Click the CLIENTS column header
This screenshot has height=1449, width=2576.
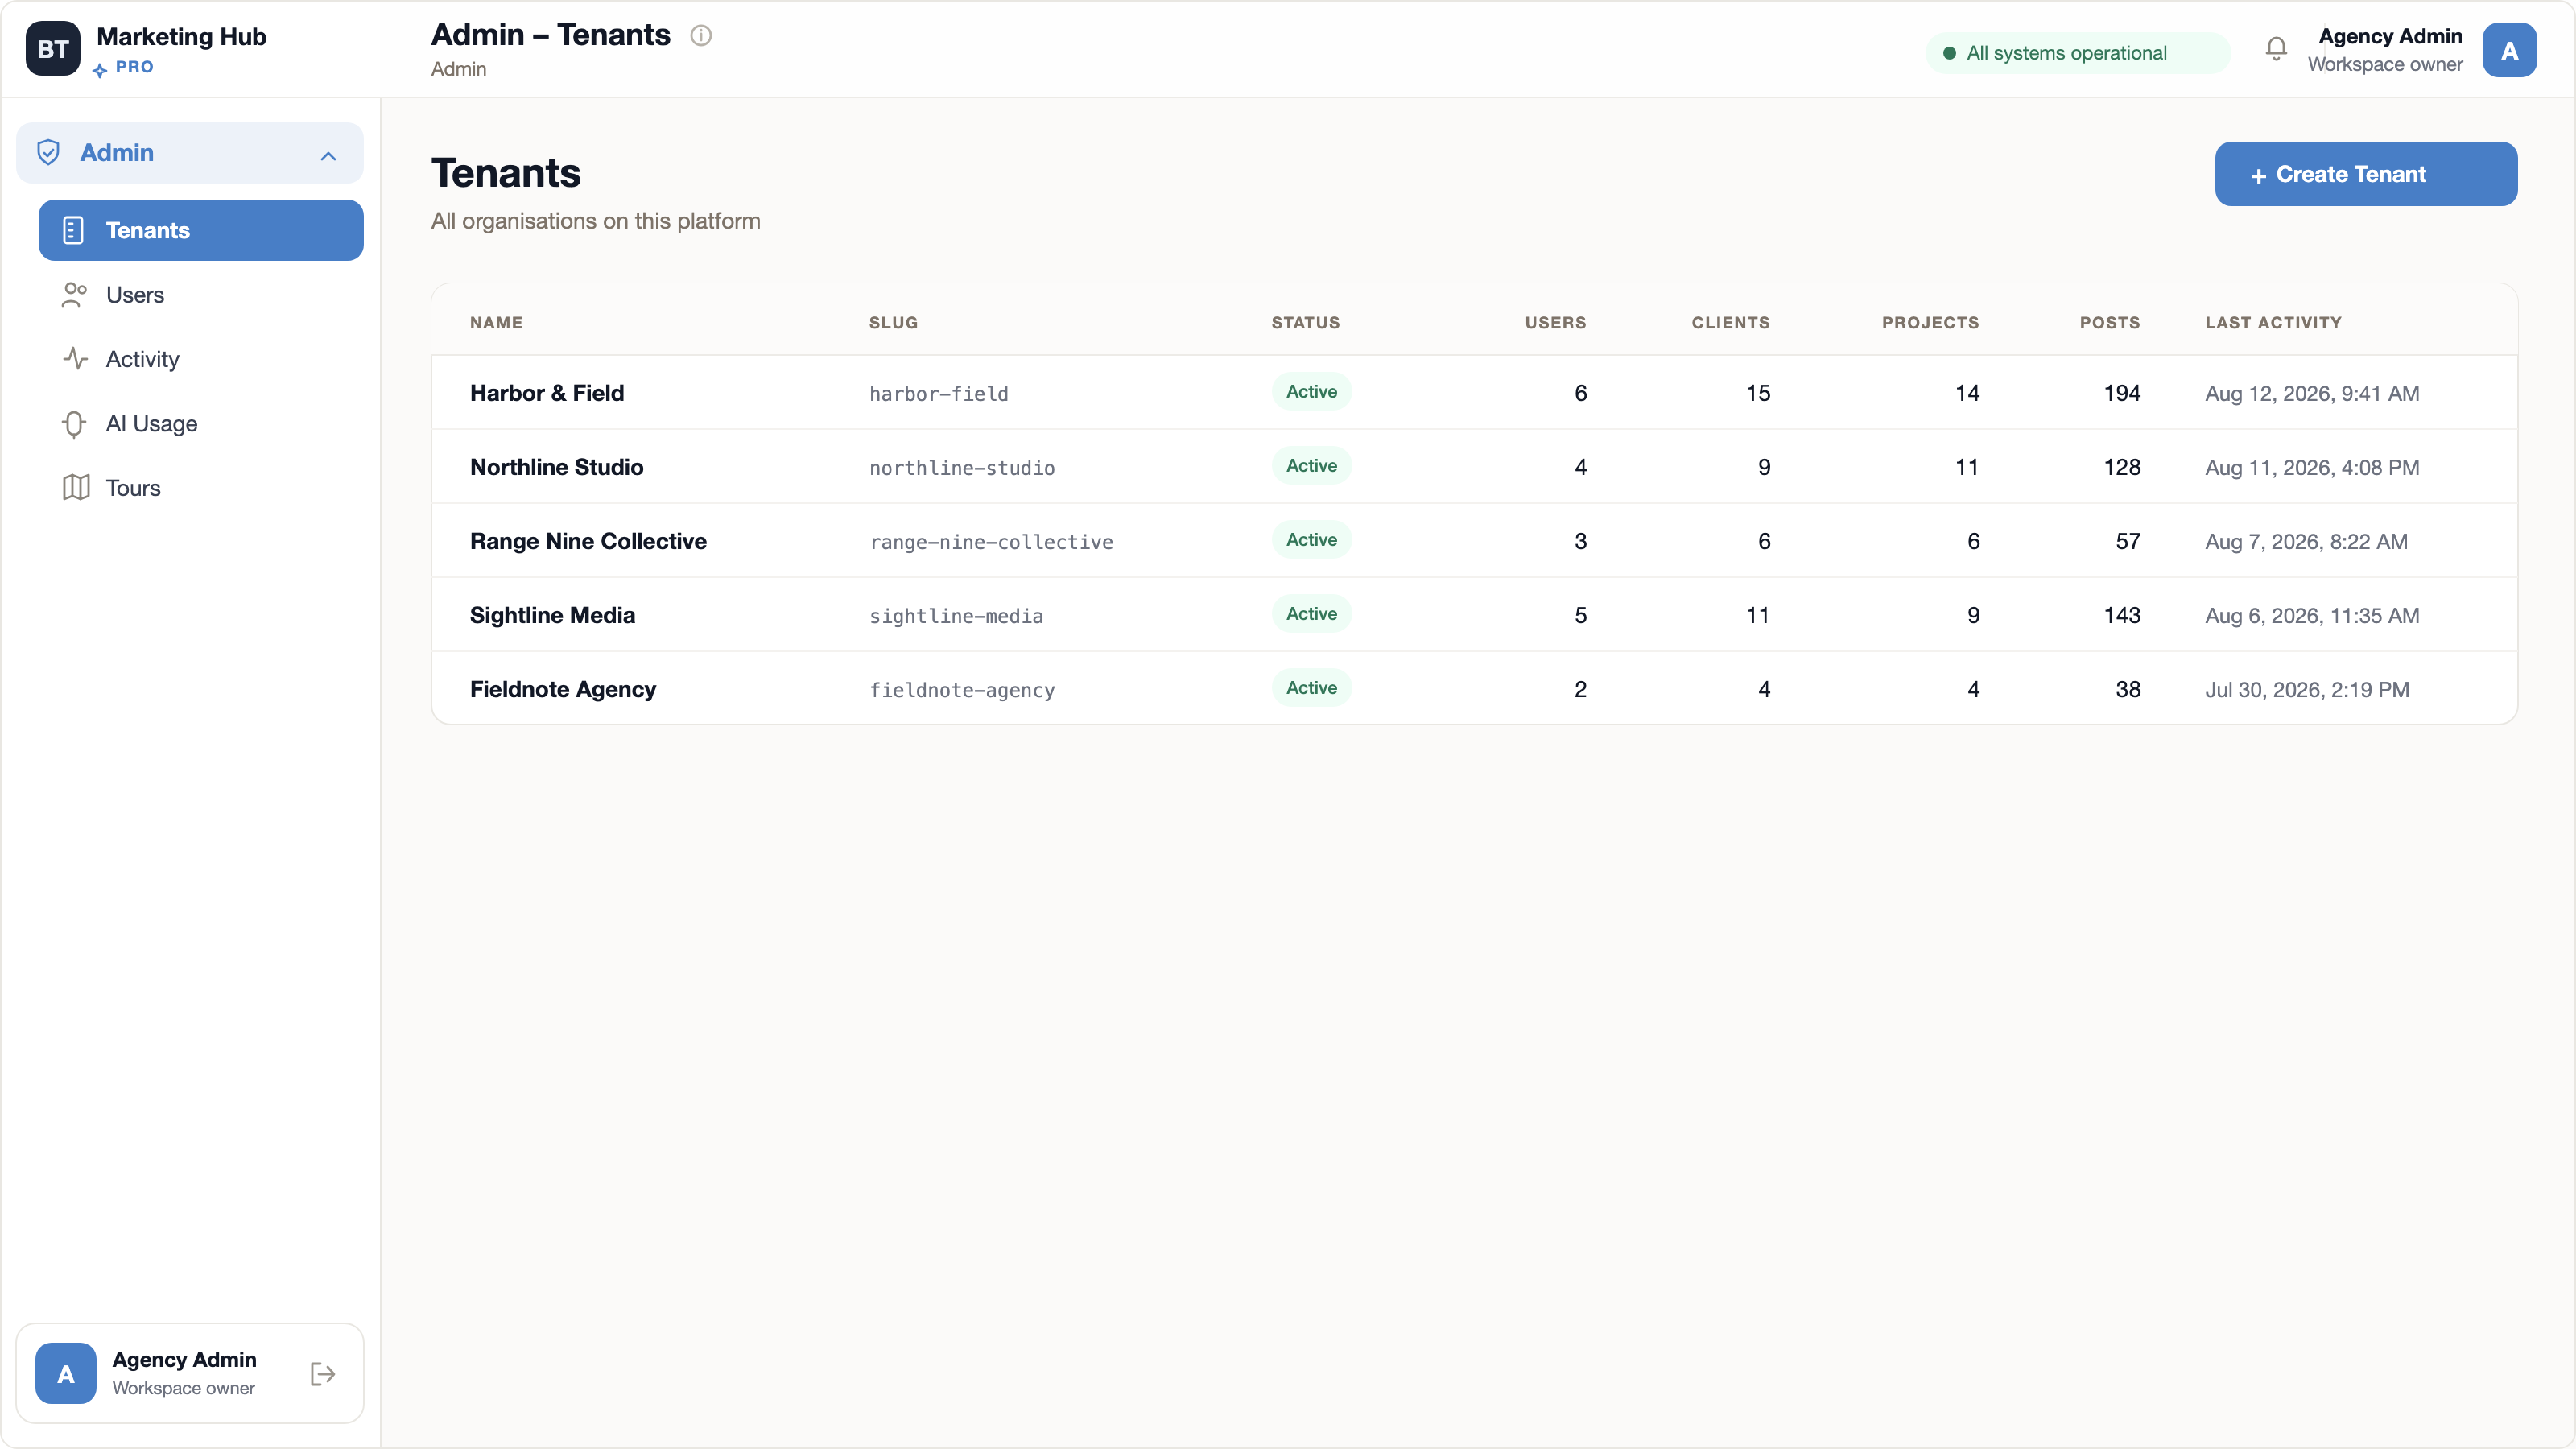click(1730, 322)
